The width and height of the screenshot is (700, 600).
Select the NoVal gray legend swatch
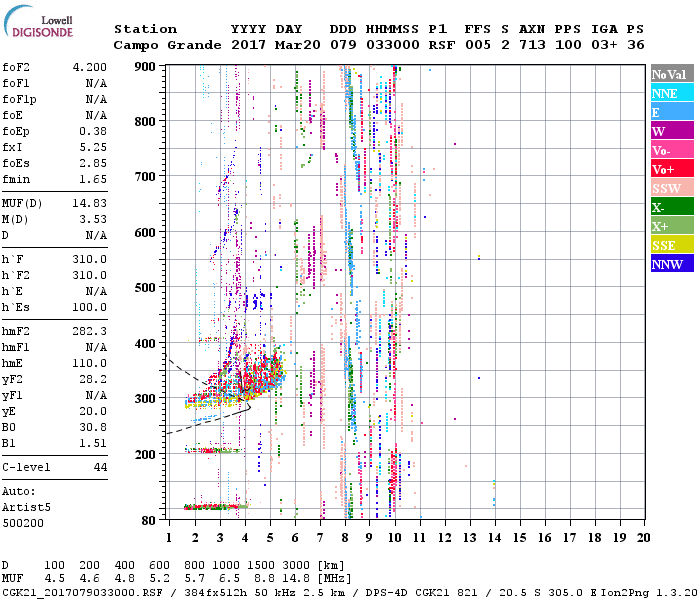point(672,74)
